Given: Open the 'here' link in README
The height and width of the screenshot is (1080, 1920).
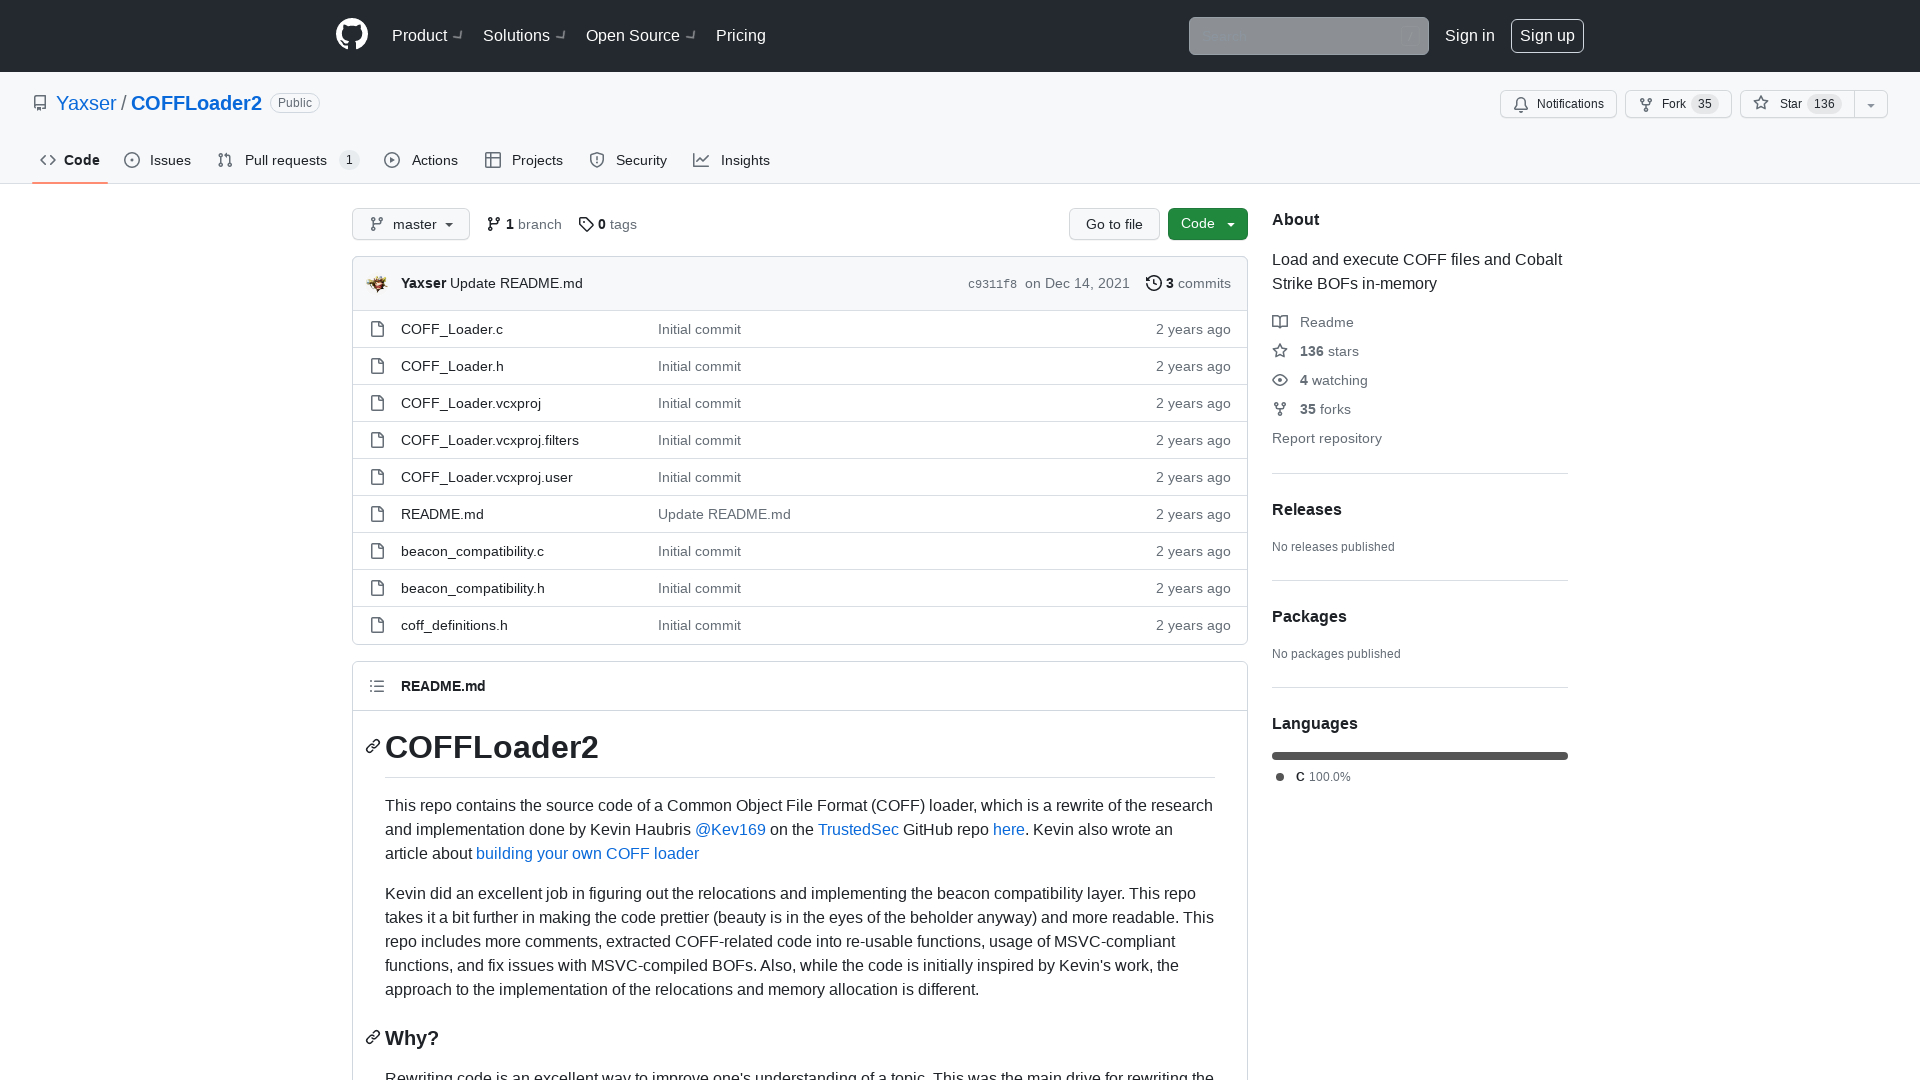Looking at the screenshot, I should point(1009,829).
